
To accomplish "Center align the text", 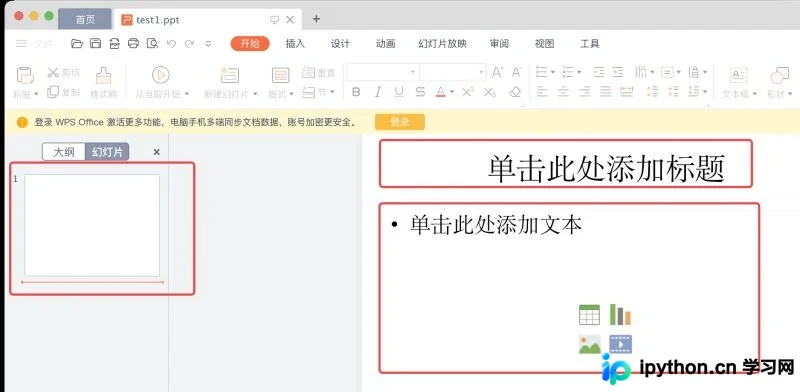I will click(x=563, y=92).
